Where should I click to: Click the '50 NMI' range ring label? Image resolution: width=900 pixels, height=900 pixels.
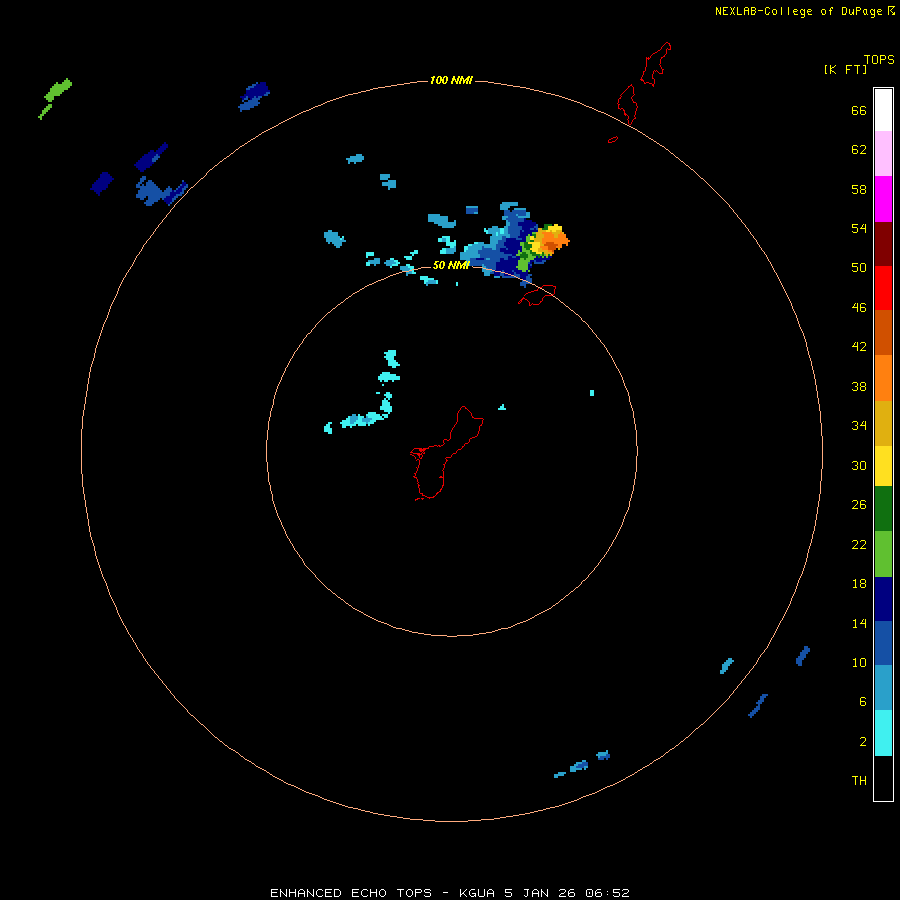click(x=451, y=265)
